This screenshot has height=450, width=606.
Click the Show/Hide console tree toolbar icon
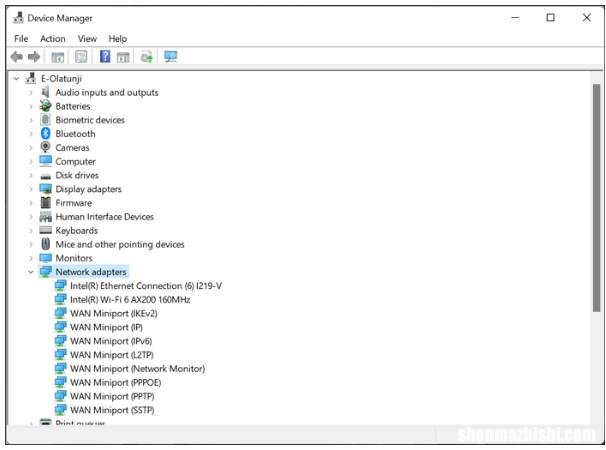click(x=58, y=57)
